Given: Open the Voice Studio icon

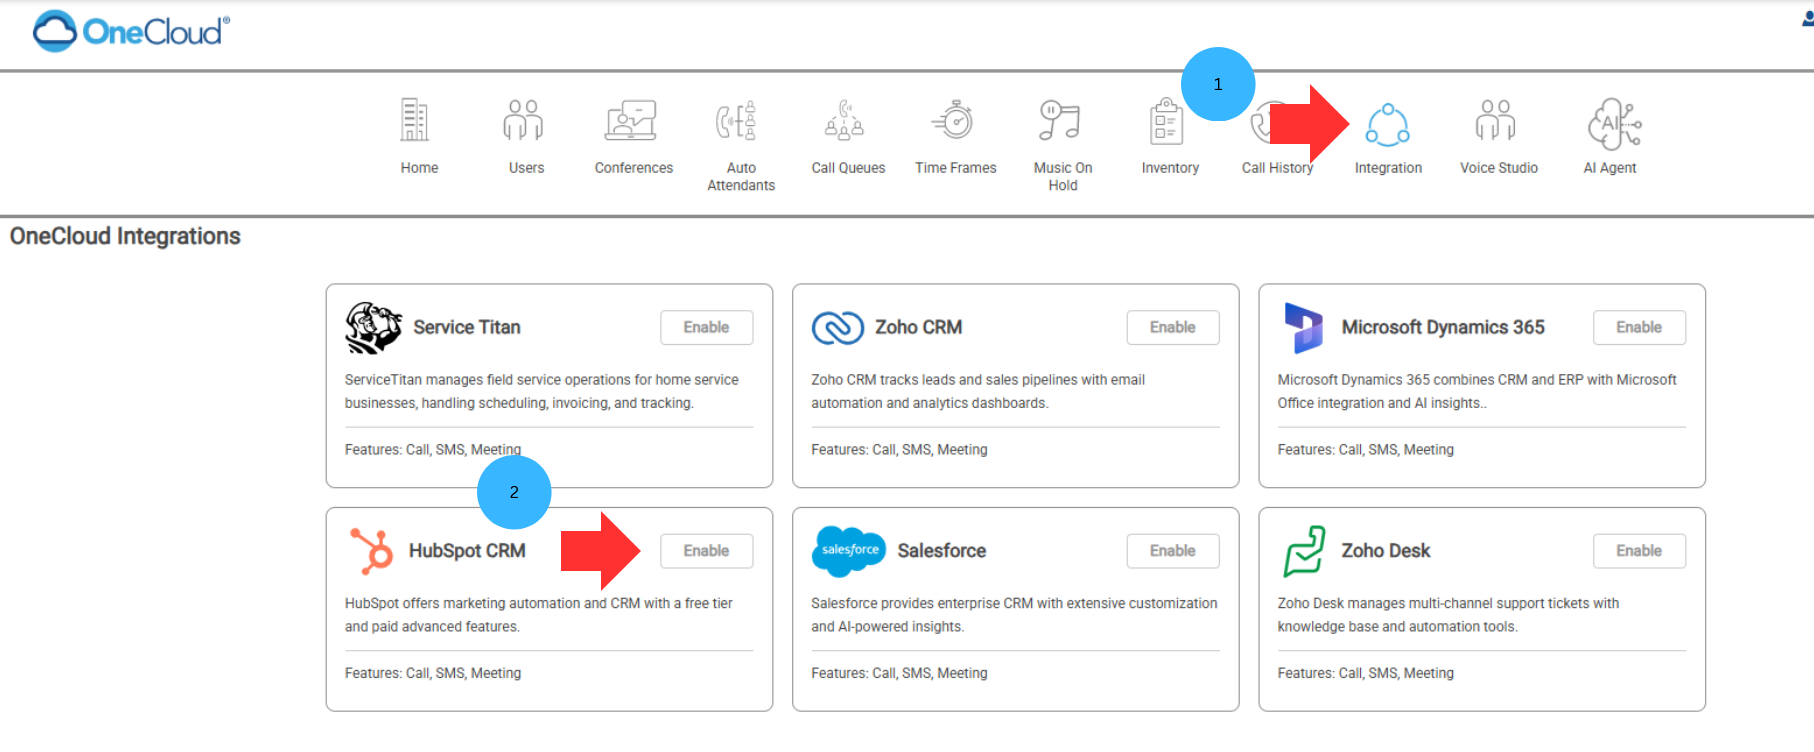Looking at the screenshot, I should (1496, 121).
